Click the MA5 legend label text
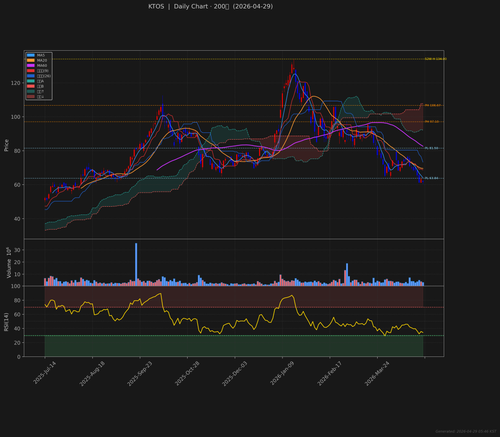 (x=41, y=55)
